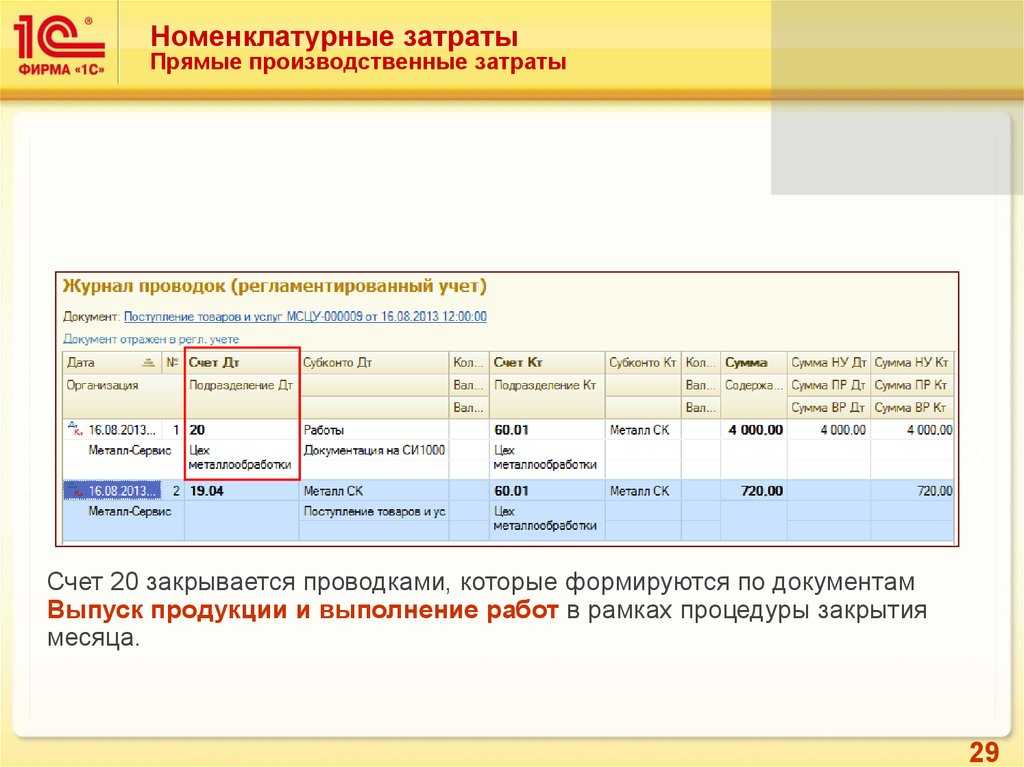Click the 4 000.00 bold sum cell
The width and height of the screenshot is (1024, 767).
(x=754, y=430)
